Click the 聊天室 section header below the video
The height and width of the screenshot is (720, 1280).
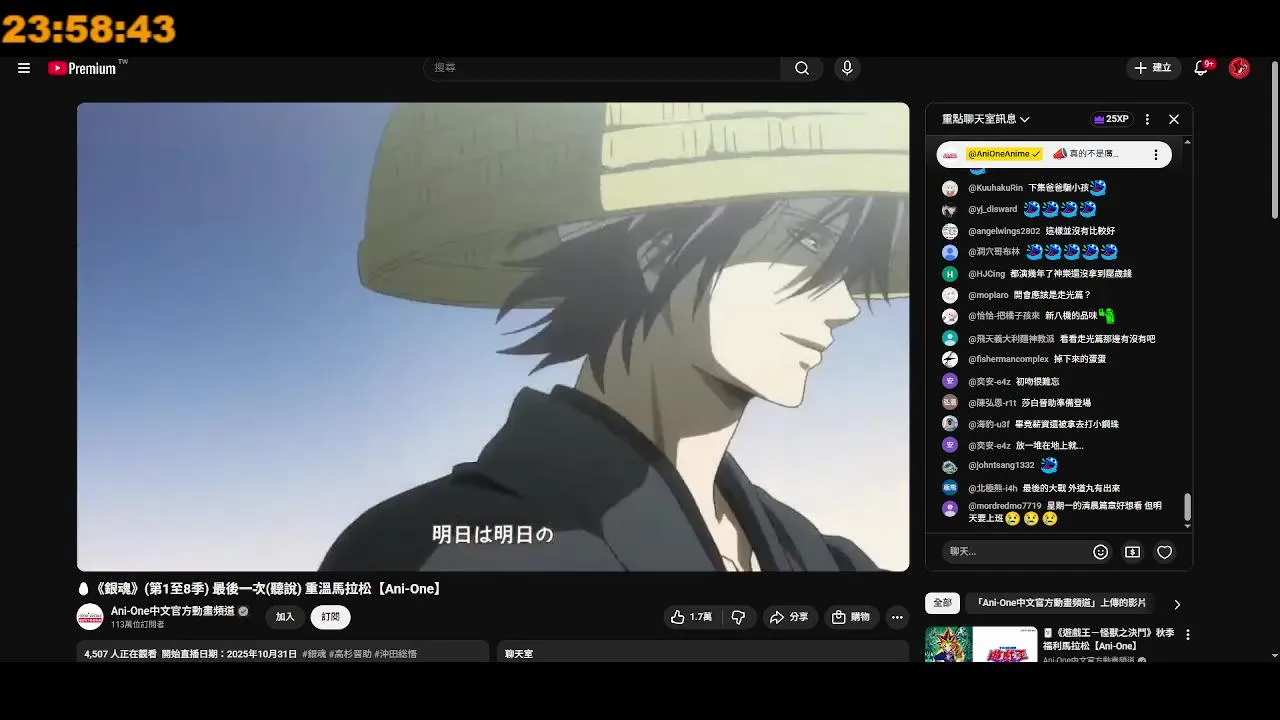(x=519, y=654)
